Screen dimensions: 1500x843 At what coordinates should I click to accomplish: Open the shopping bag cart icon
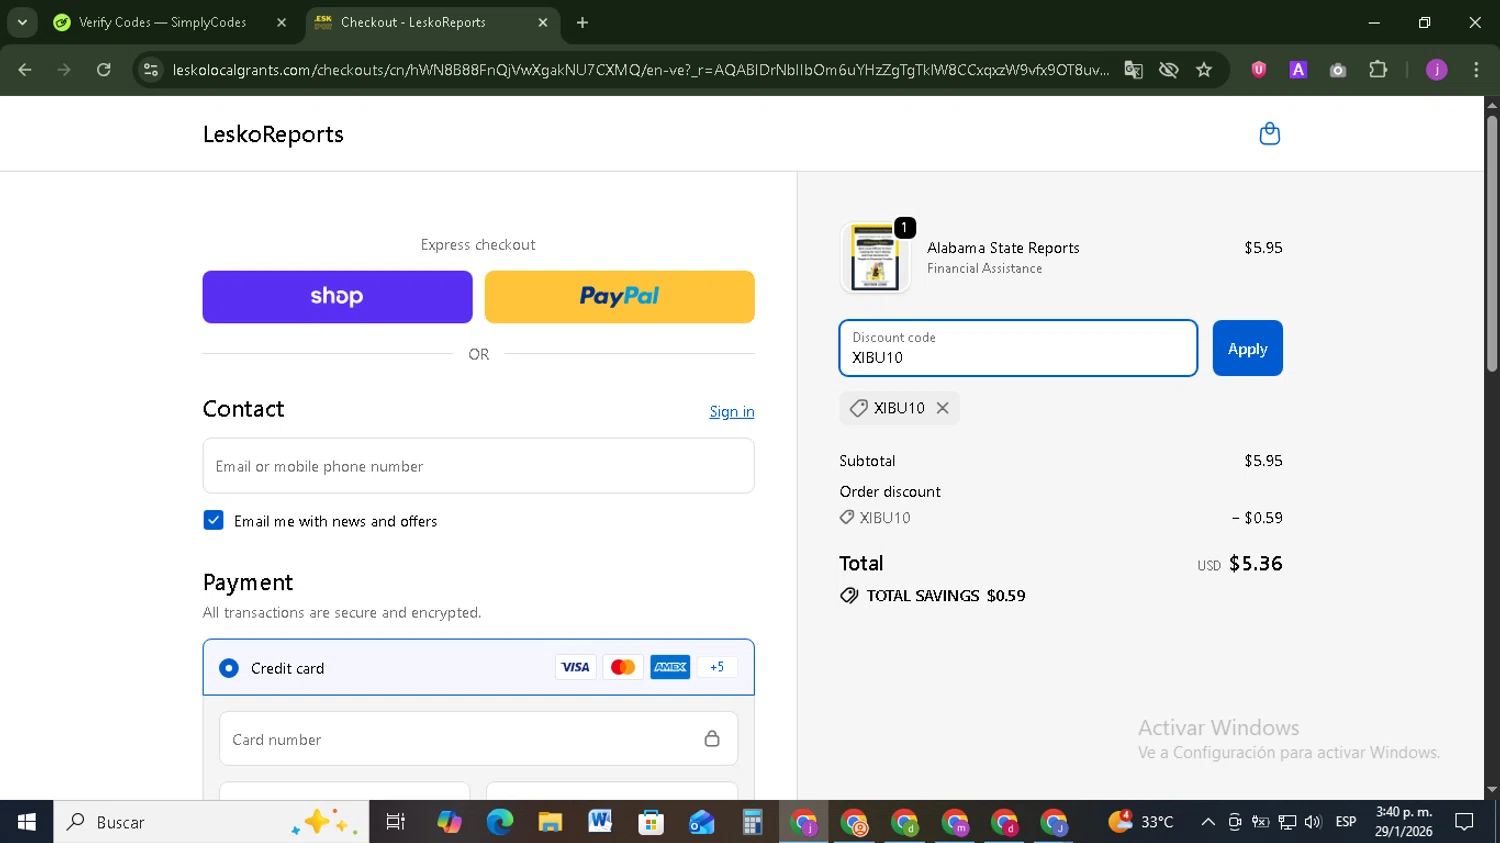point(1269,134)
